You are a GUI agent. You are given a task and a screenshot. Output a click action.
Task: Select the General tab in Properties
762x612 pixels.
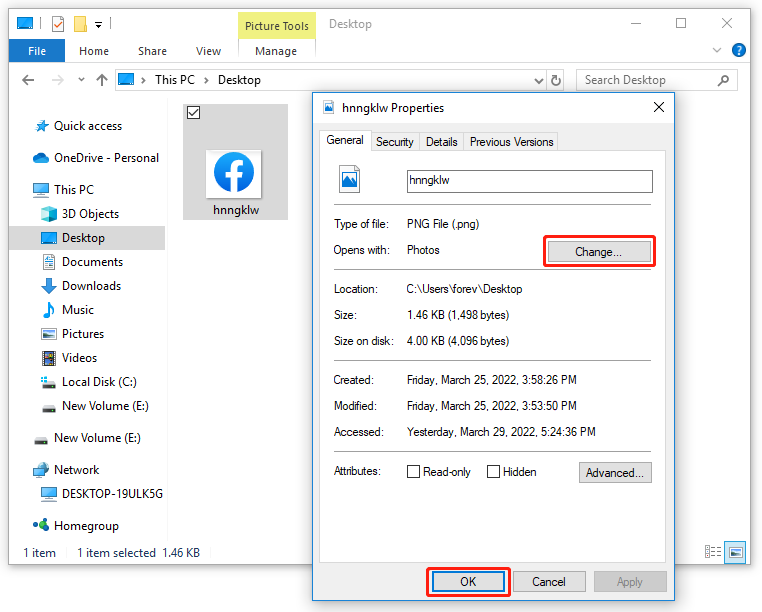(345, 140)
